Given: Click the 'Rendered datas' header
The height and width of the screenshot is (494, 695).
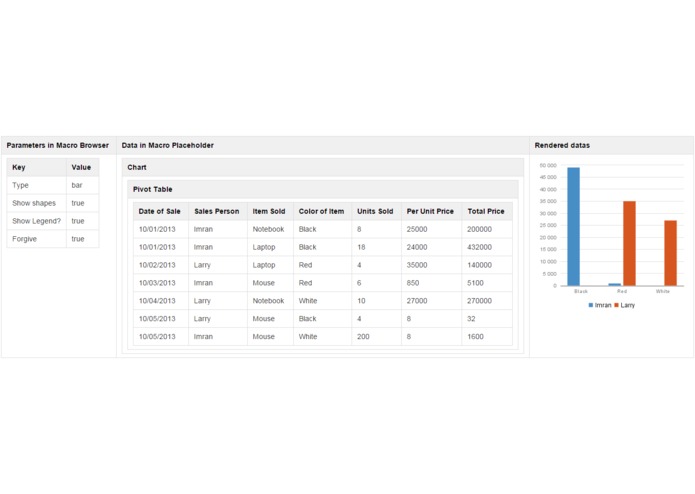Looking at the screenshot, I should pyautogui.click(x=611, y=145).
